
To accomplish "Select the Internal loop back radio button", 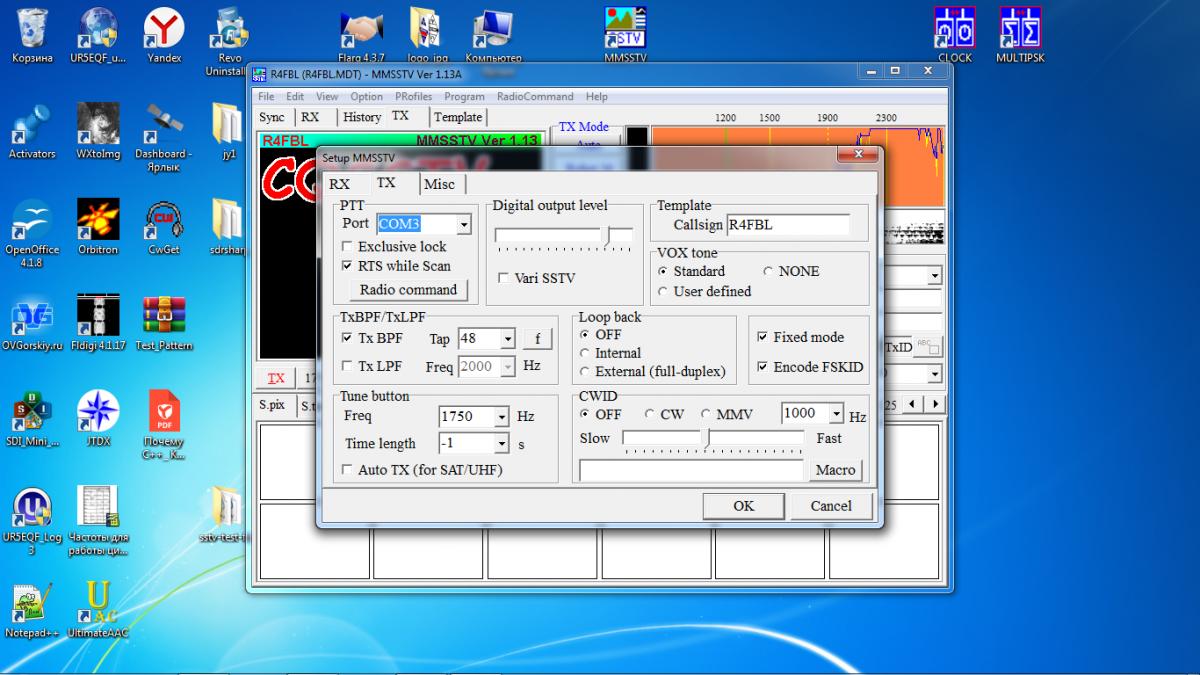I will 585,353.
